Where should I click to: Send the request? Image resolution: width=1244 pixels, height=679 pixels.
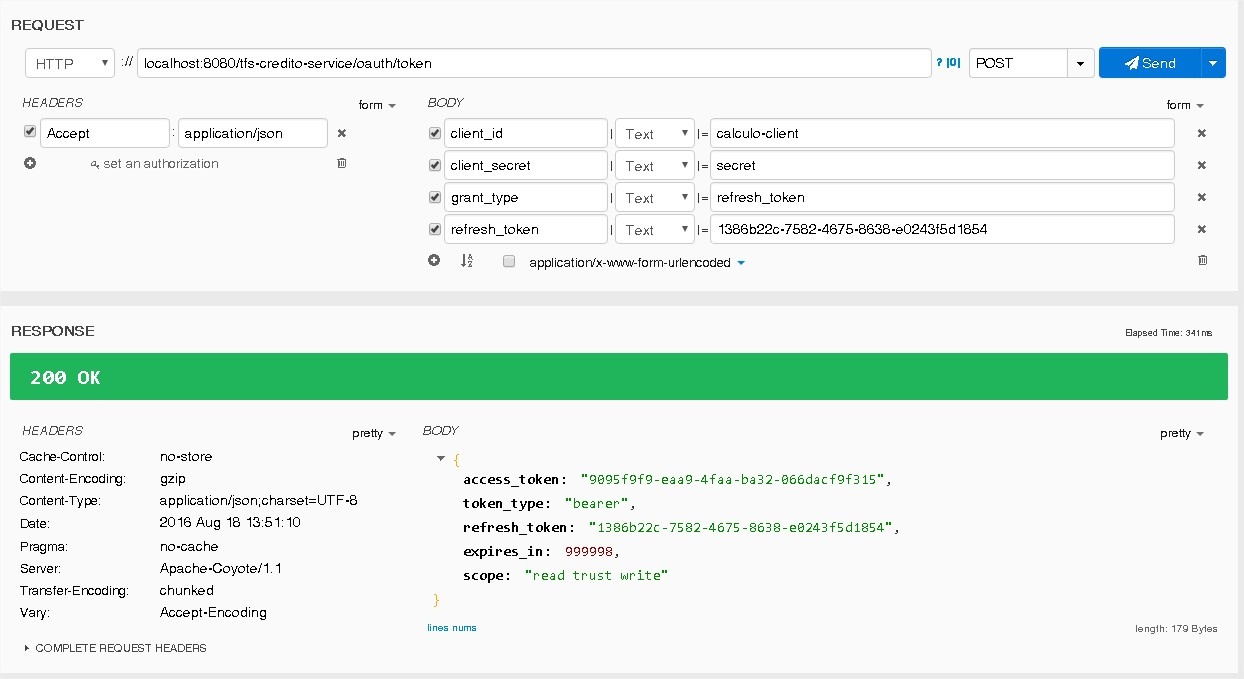point(1150,63)
